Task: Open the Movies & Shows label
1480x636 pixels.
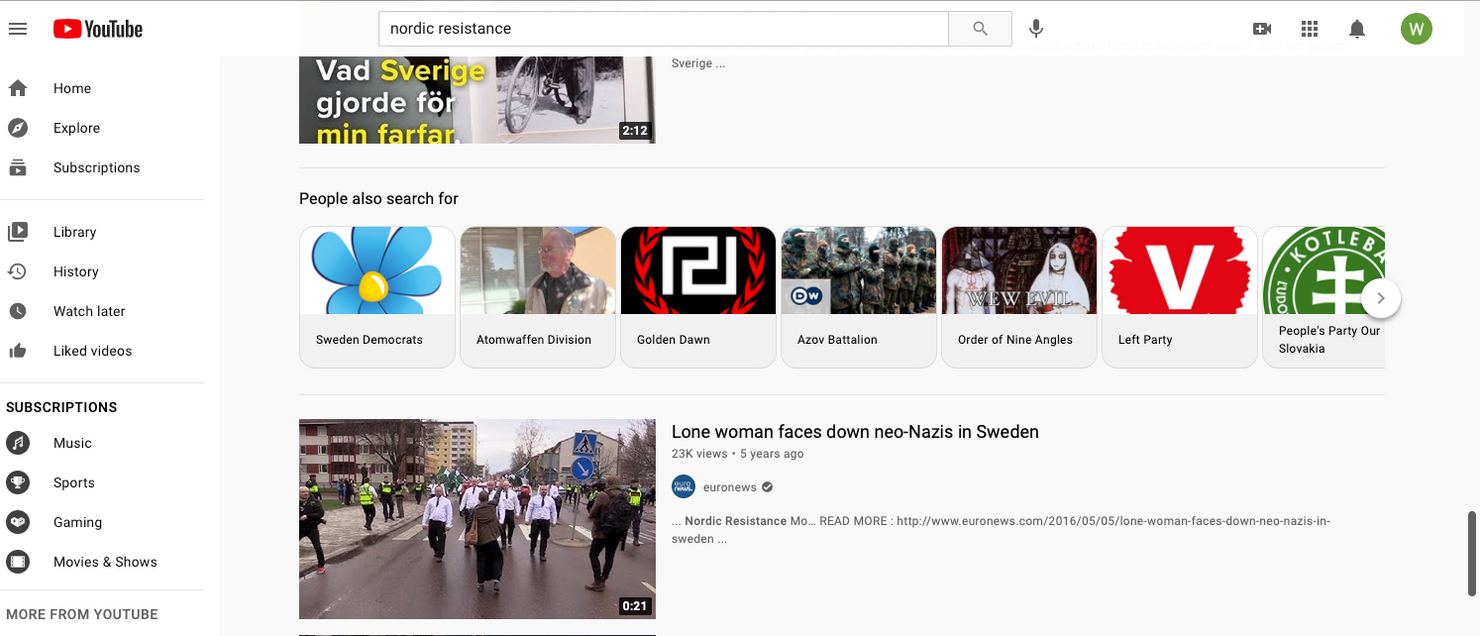Action: pyautogui.click(x=106, y=562)
